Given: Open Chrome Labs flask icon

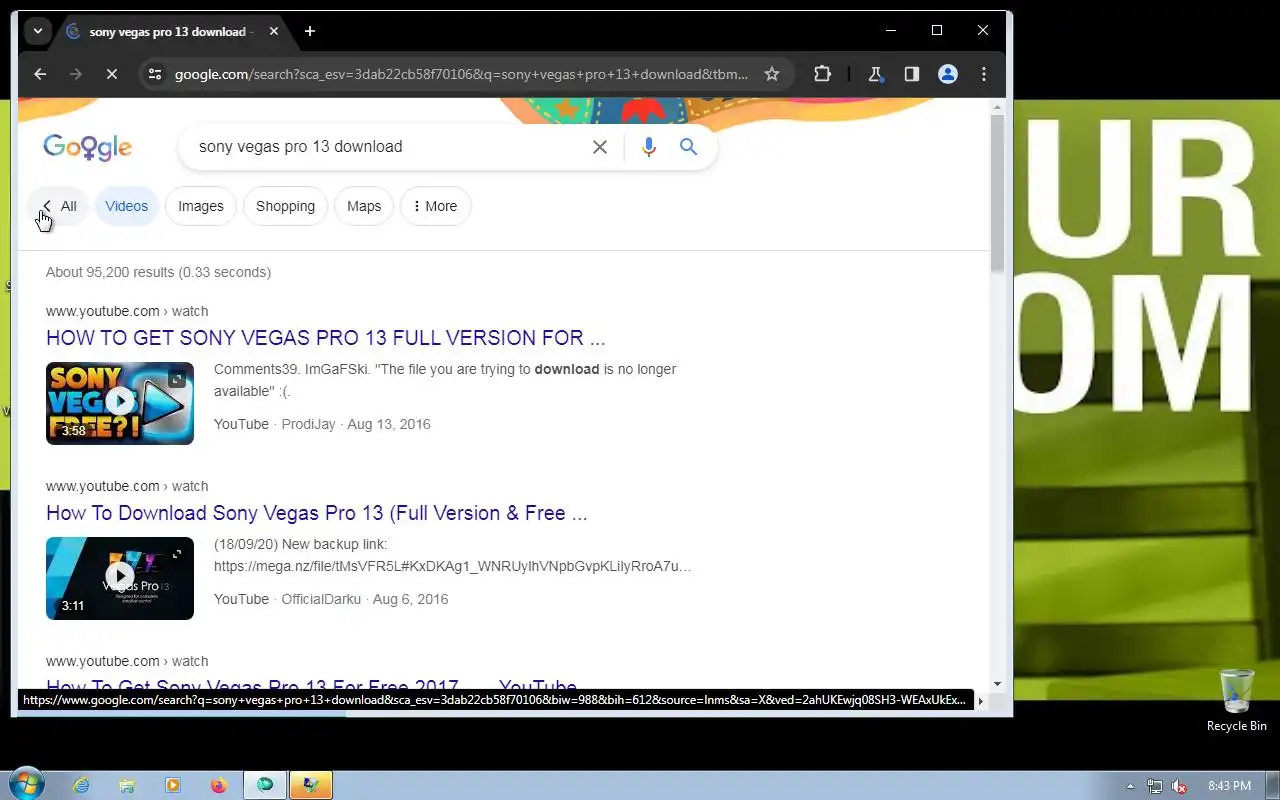Looking at the screenshot, I should pyautogui.click(x=876, y=74).
